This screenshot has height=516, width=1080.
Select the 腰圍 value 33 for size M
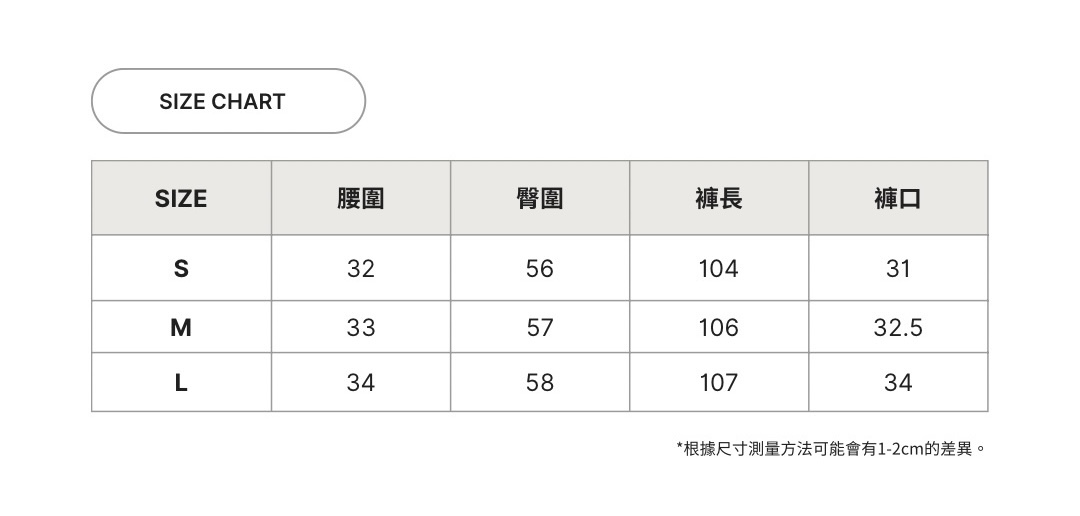(x=361, y=328)
